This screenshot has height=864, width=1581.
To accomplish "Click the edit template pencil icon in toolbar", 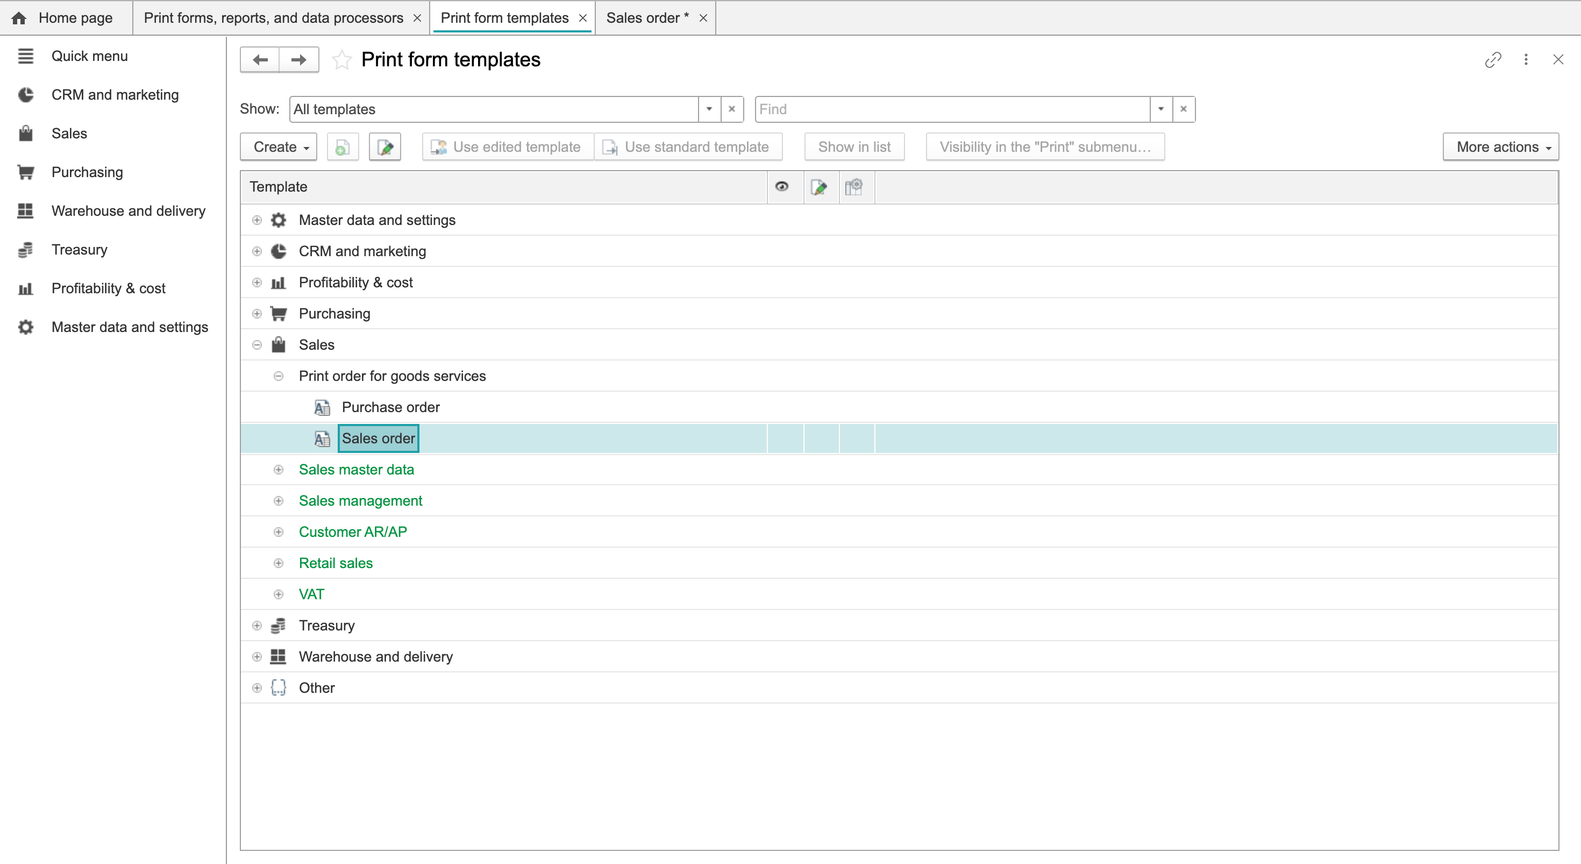I will click(385, 147).
